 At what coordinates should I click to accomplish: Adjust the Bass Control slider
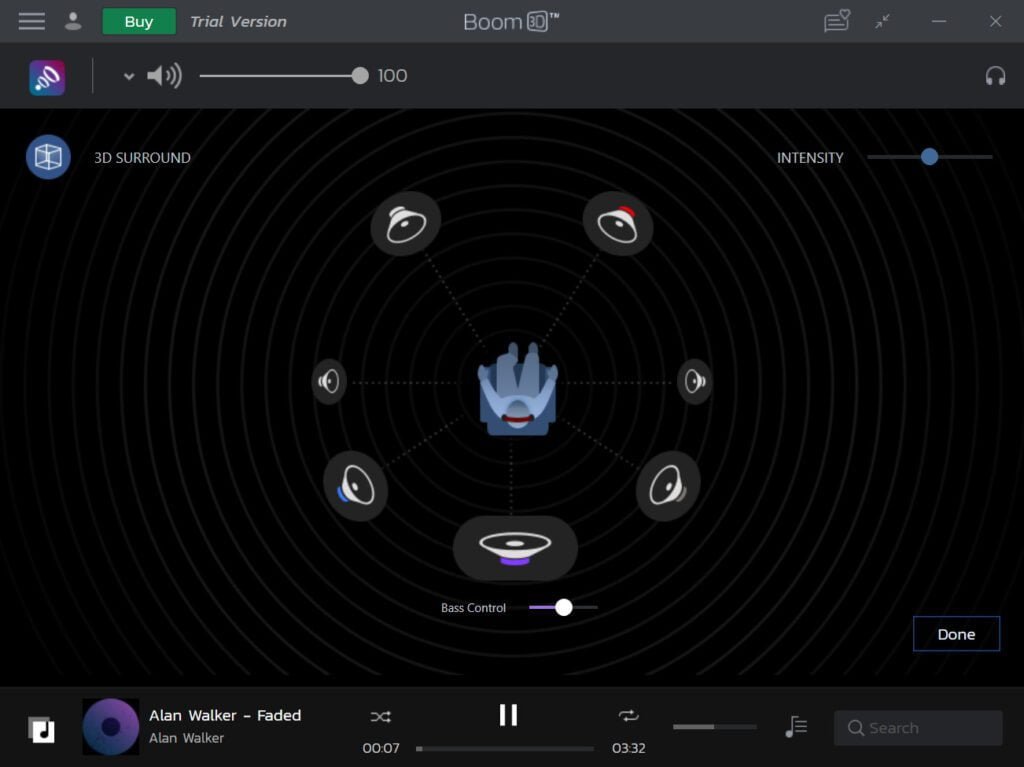(564, 607)
